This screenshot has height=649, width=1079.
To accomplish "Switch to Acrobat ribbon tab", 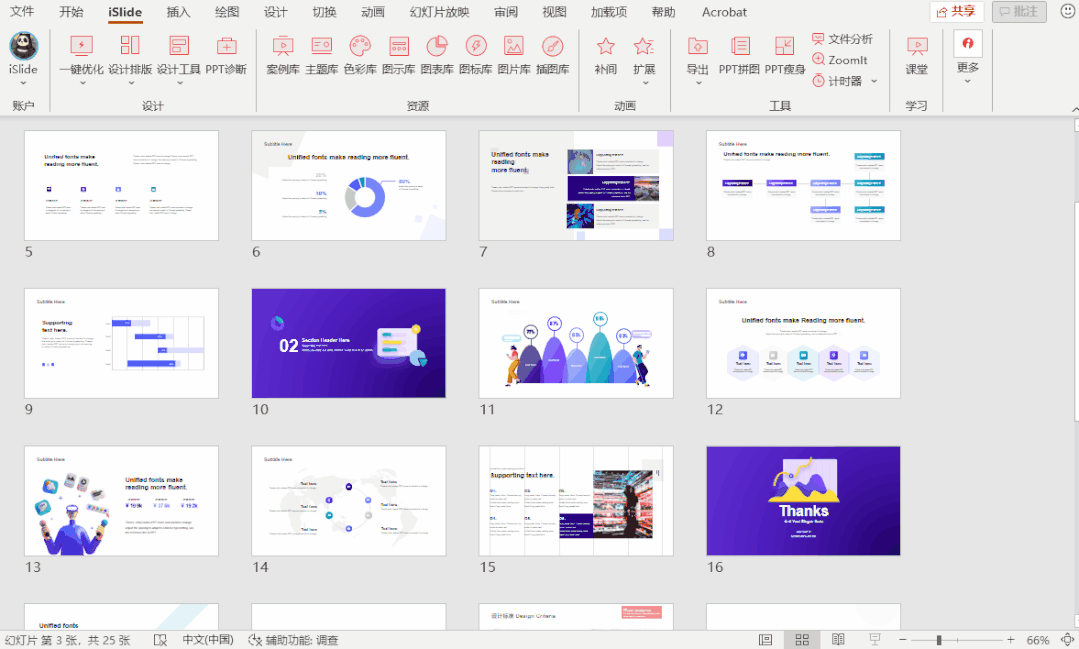I will [724, 12].
